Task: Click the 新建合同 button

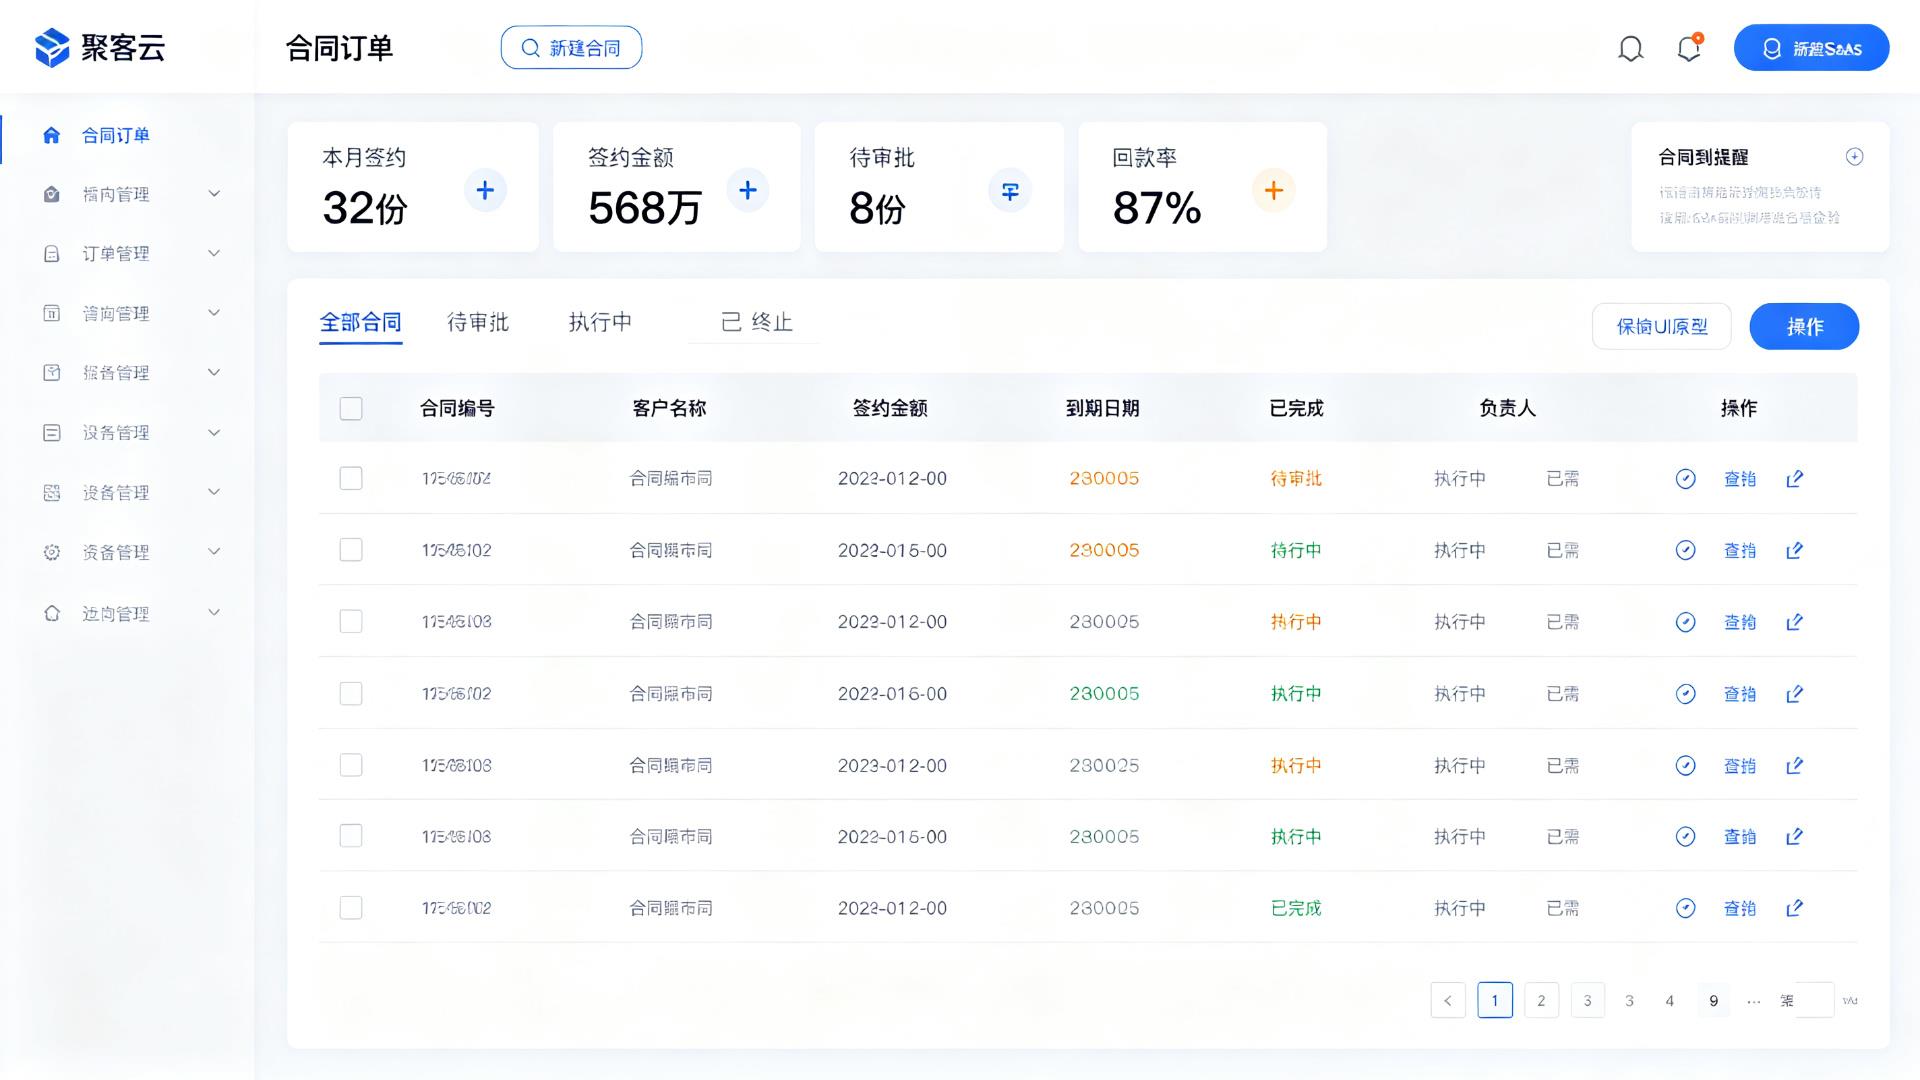Action: 571,48
